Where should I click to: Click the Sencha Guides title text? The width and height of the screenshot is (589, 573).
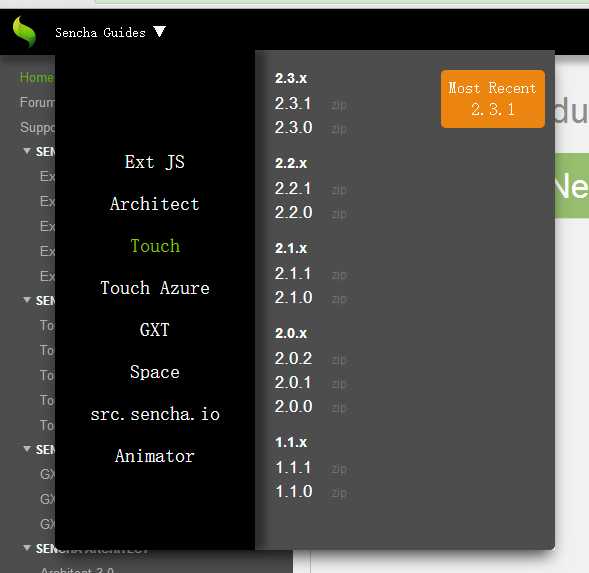coord(100,33)
